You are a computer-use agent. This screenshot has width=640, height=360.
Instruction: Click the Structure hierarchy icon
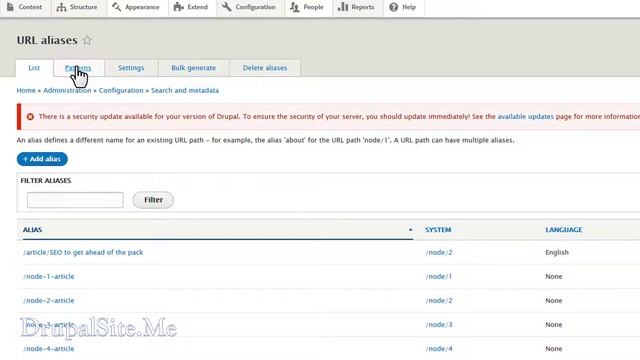pos(61,7)
